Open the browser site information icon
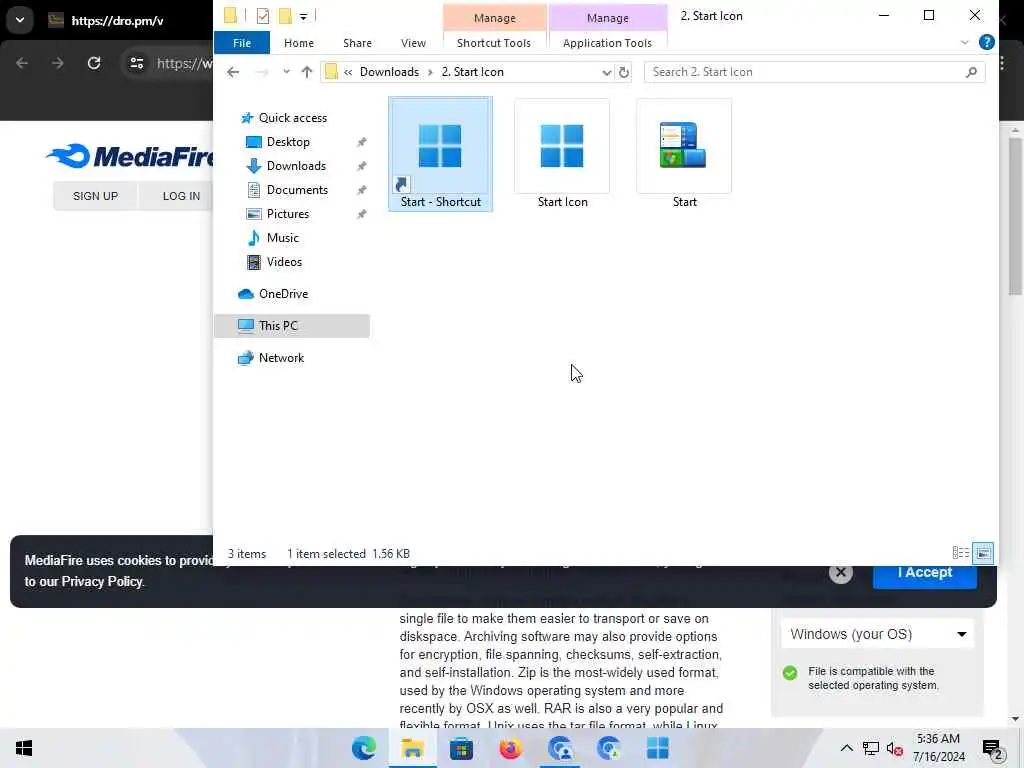 (136, 63)
